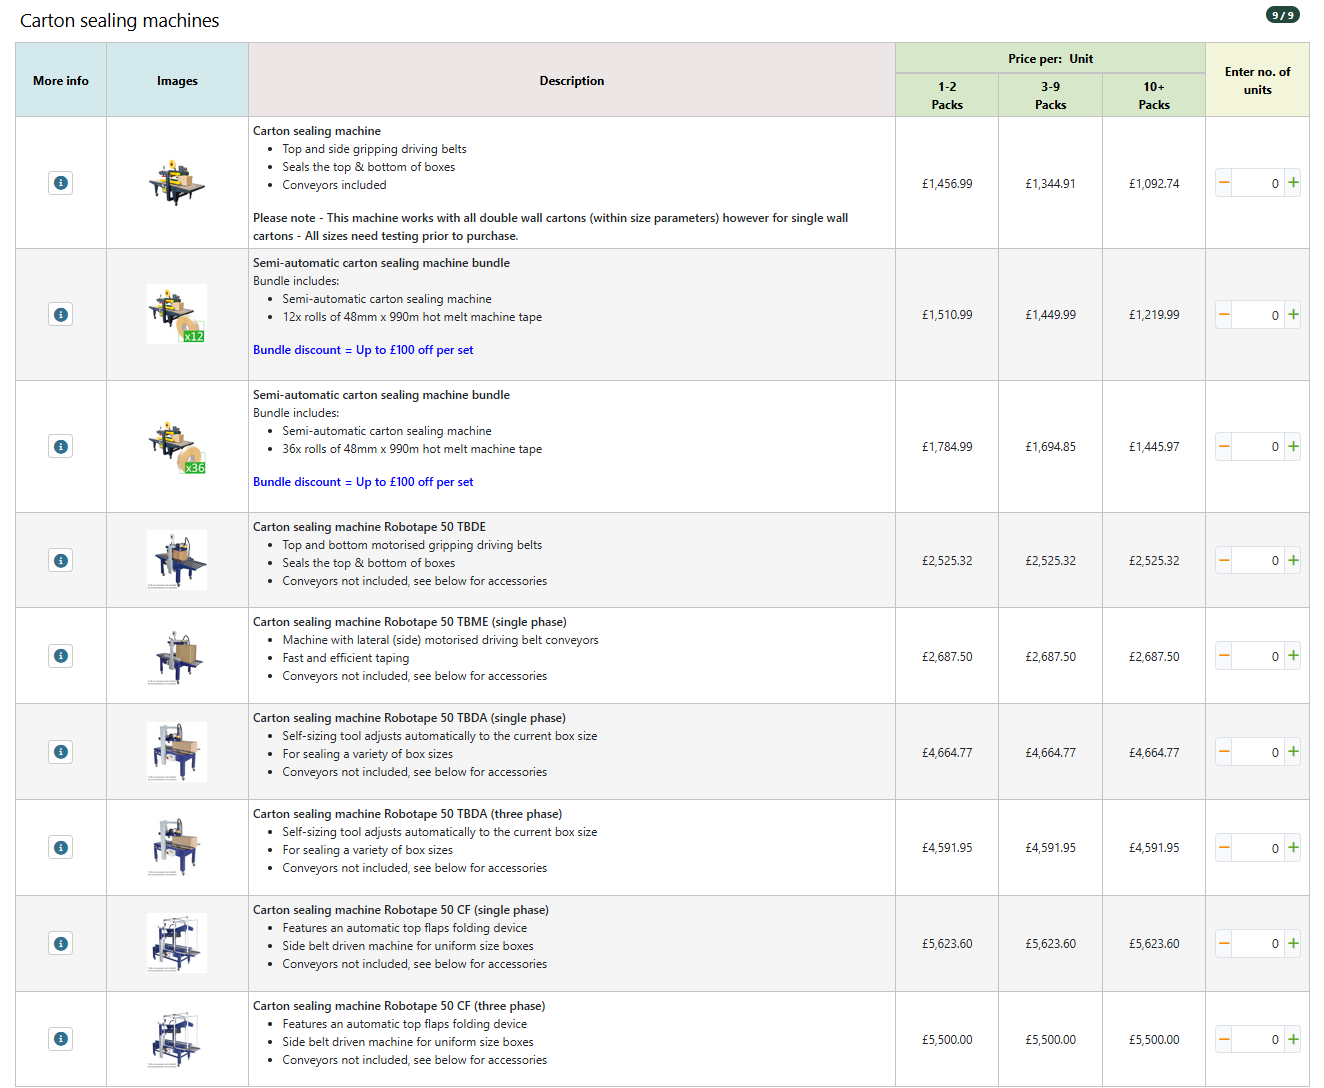Image resolution: width=1324 pixels, height=1088 pixels.
Task: Open more info for CF single phase
Action: (x=61, y=944)
